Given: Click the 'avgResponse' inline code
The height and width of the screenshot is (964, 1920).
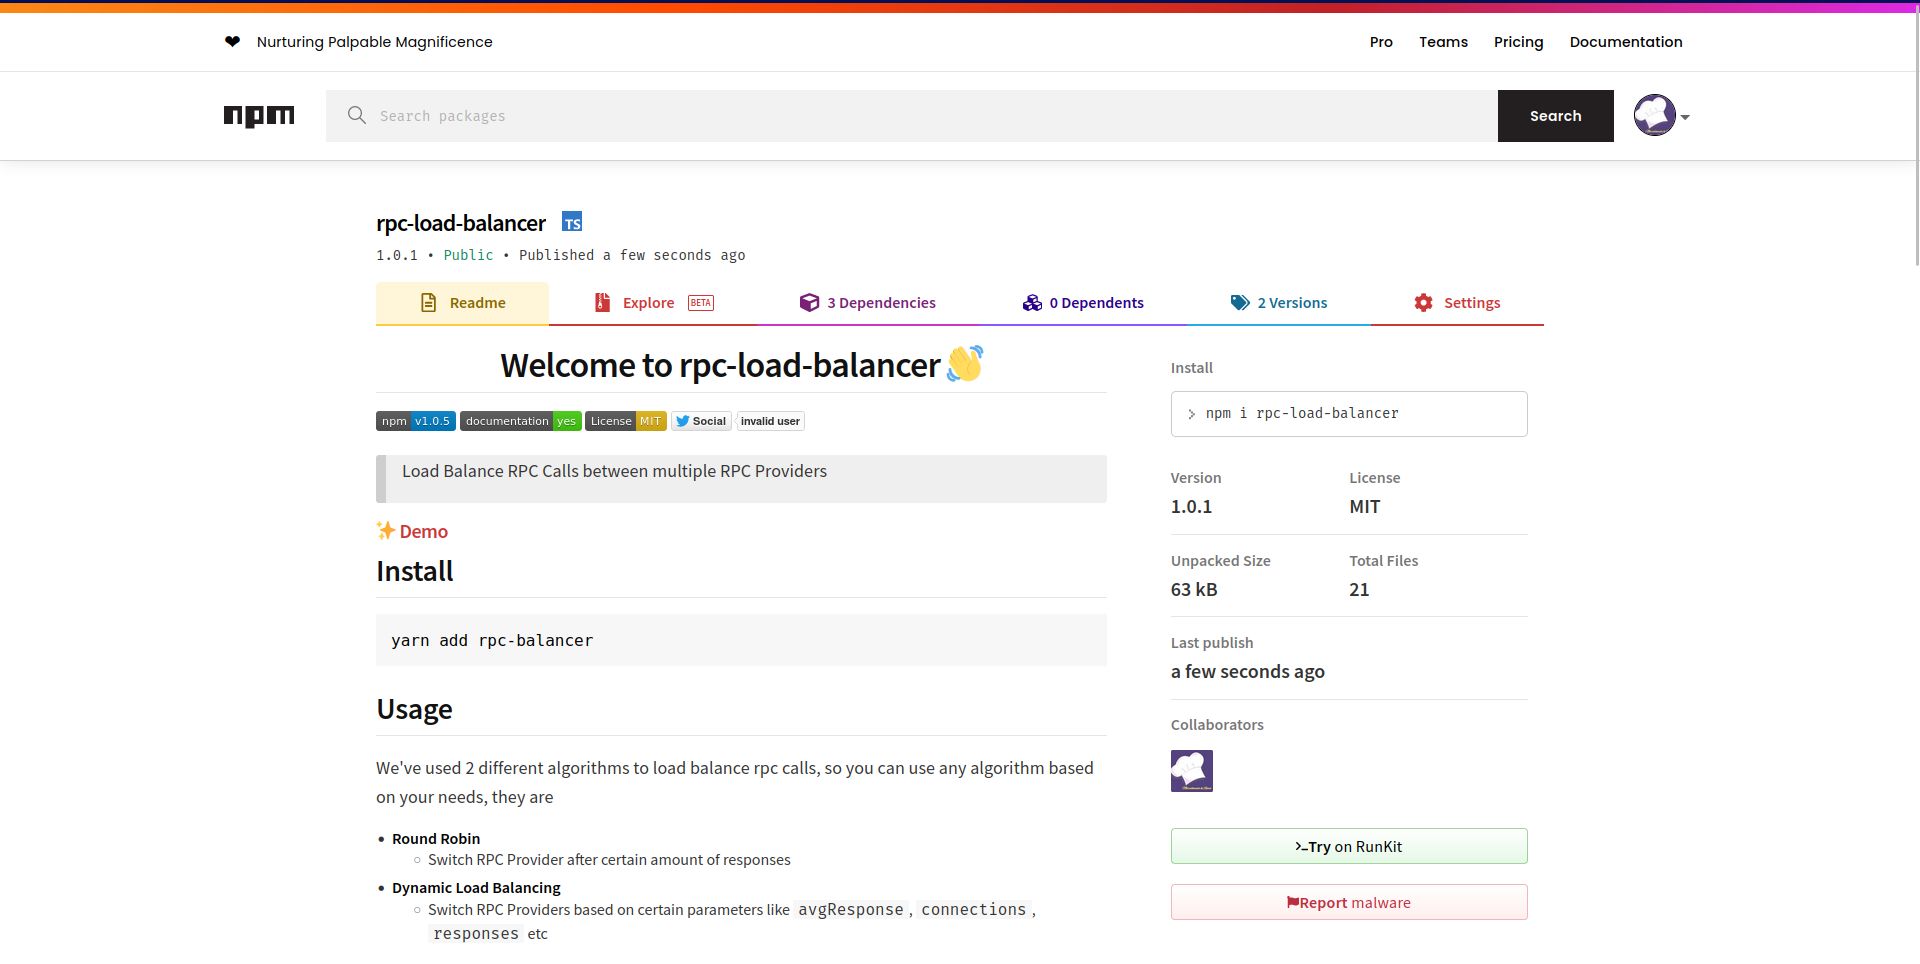Looking at the screenshot, I should pyautogui.click(x=850, y=910).
